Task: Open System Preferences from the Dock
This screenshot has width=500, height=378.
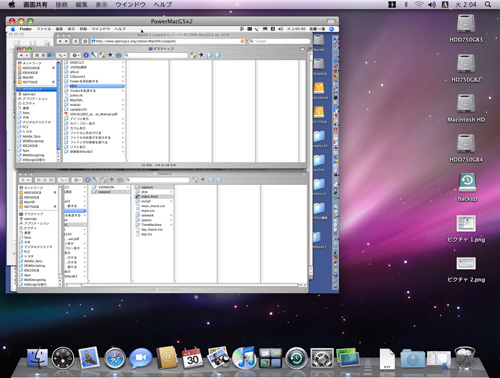Action: pyautogui.click(x=322, y=358)
